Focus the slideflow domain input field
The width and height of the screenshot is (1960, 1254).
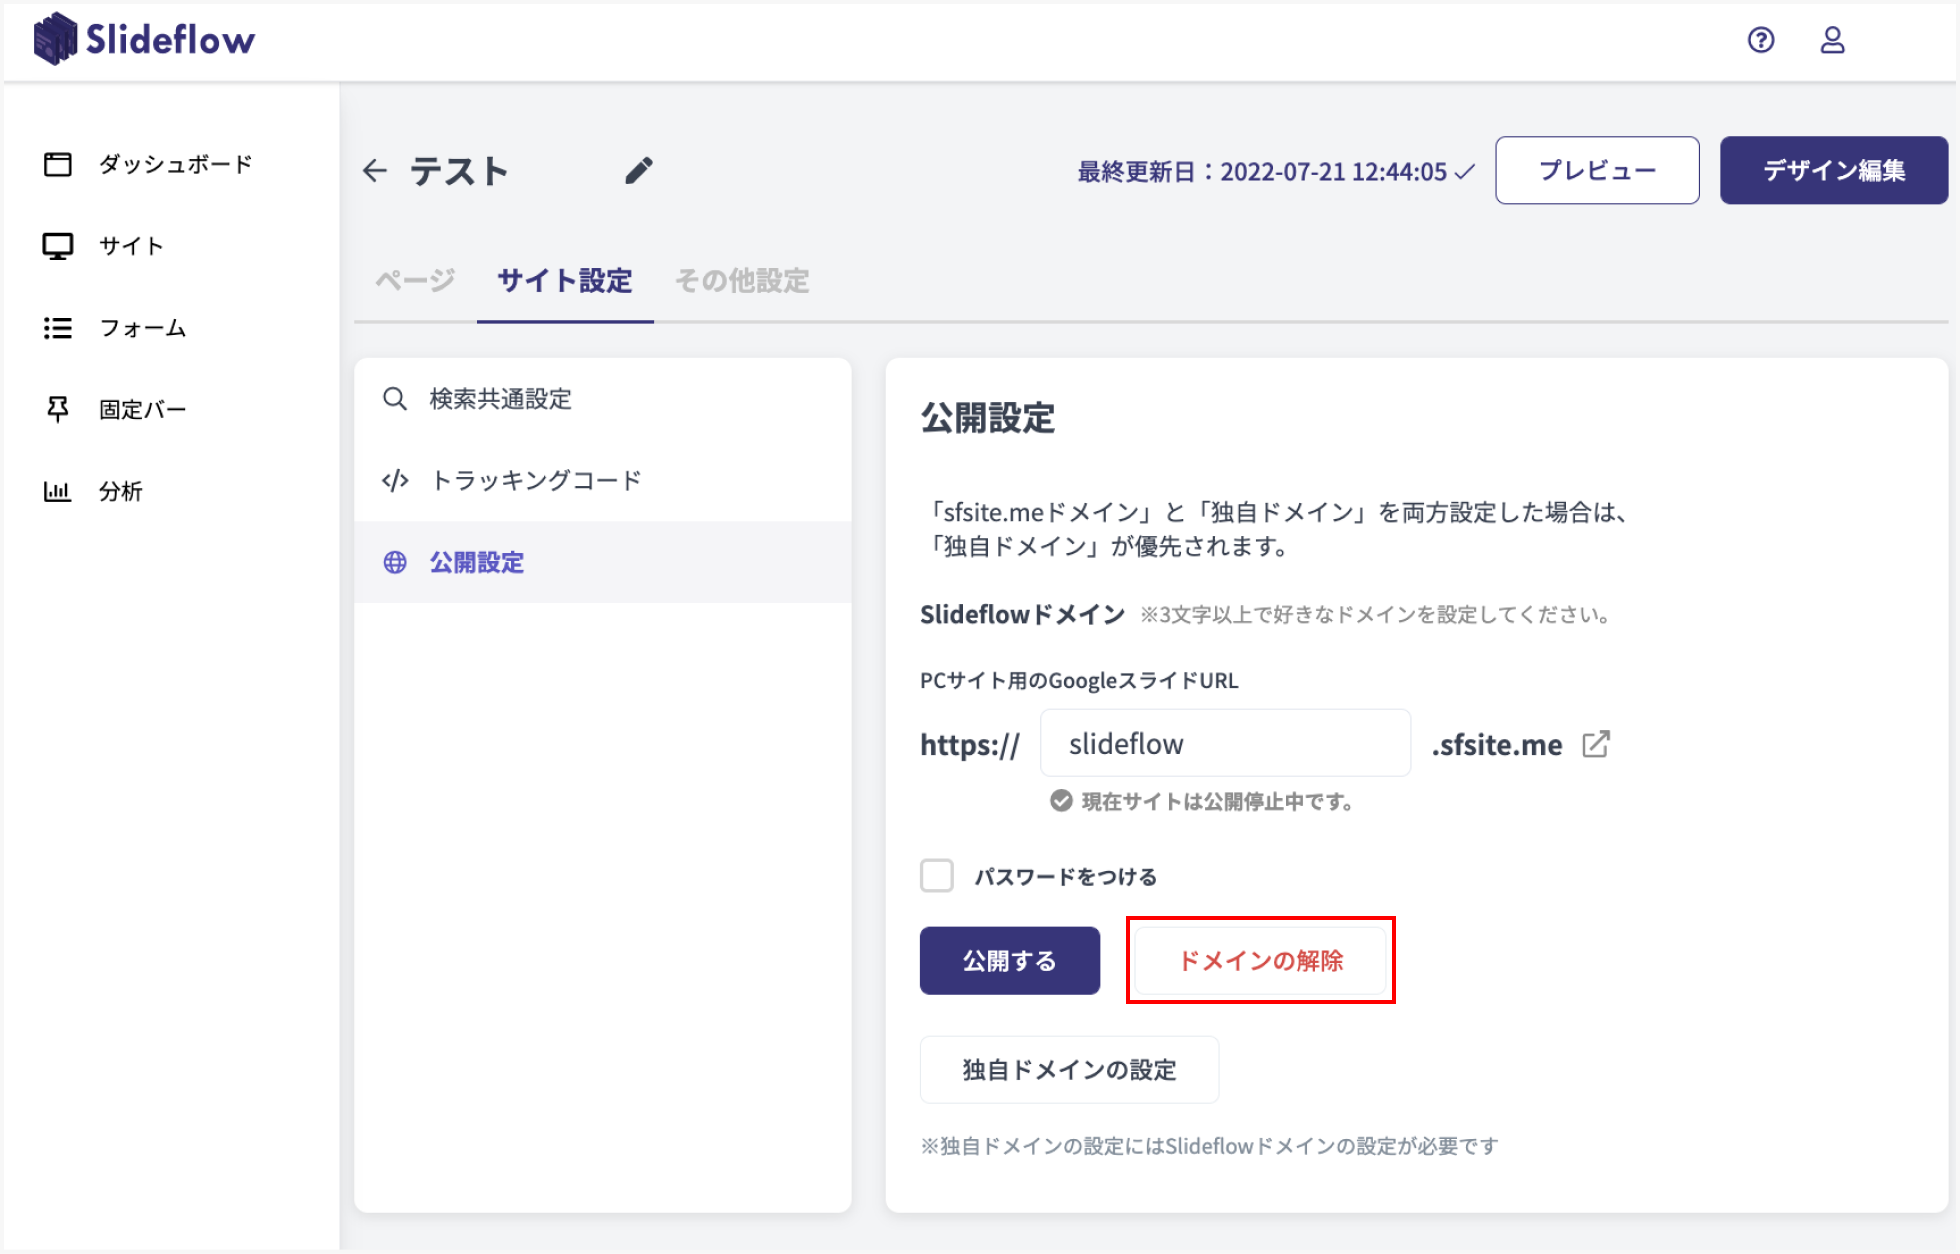coord(1225,743)
